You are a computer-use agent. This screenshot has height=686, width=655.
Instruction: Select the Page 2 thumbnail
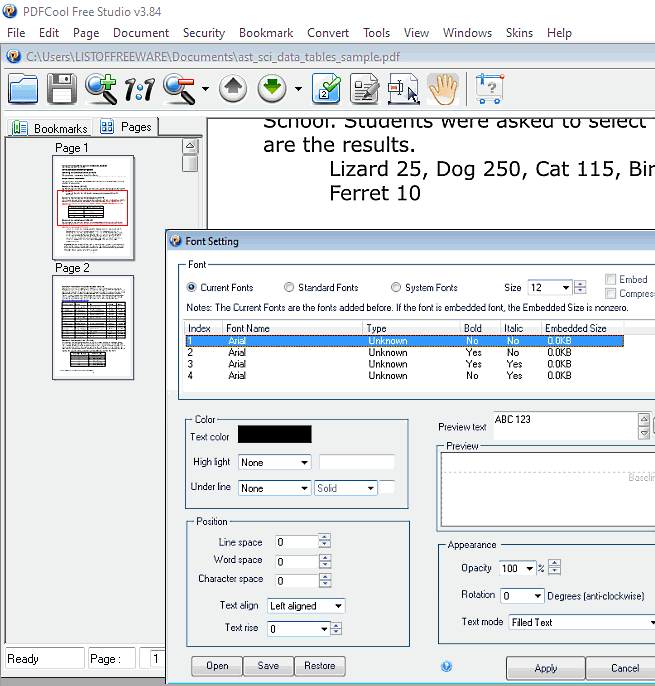click(x=93, y=327)
